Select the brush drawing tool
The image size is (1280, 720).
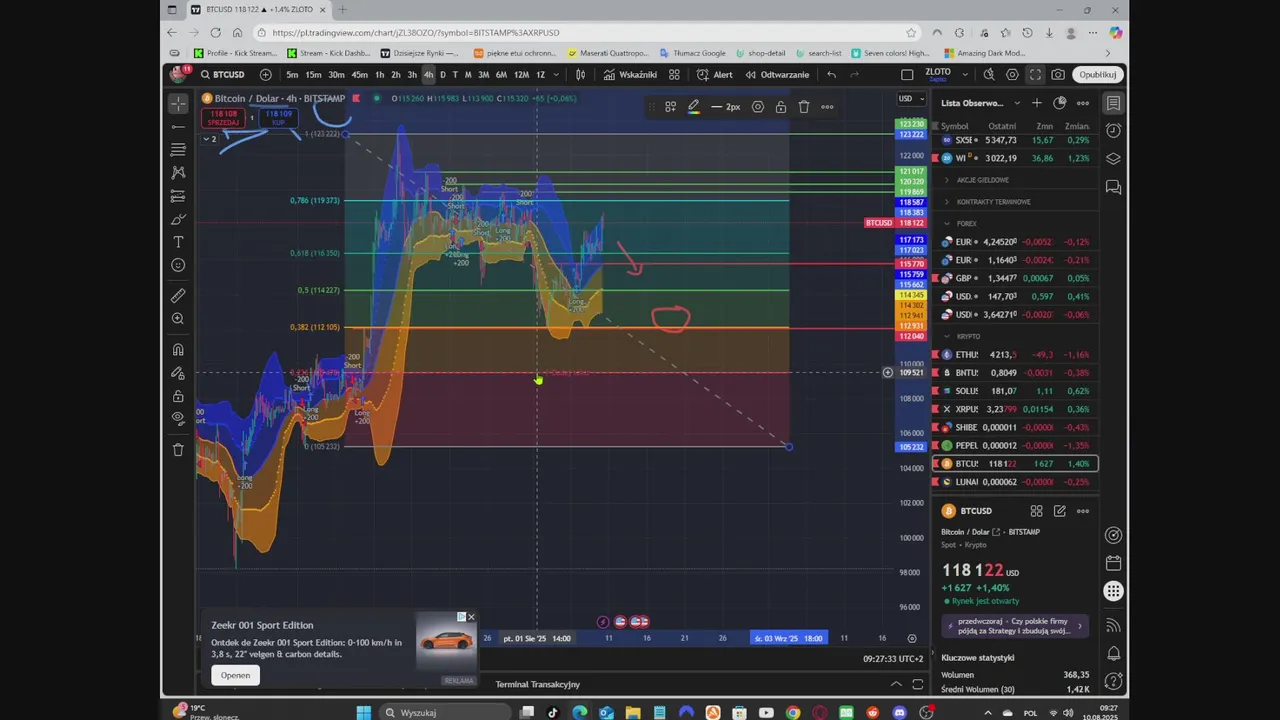pos(178,219)
